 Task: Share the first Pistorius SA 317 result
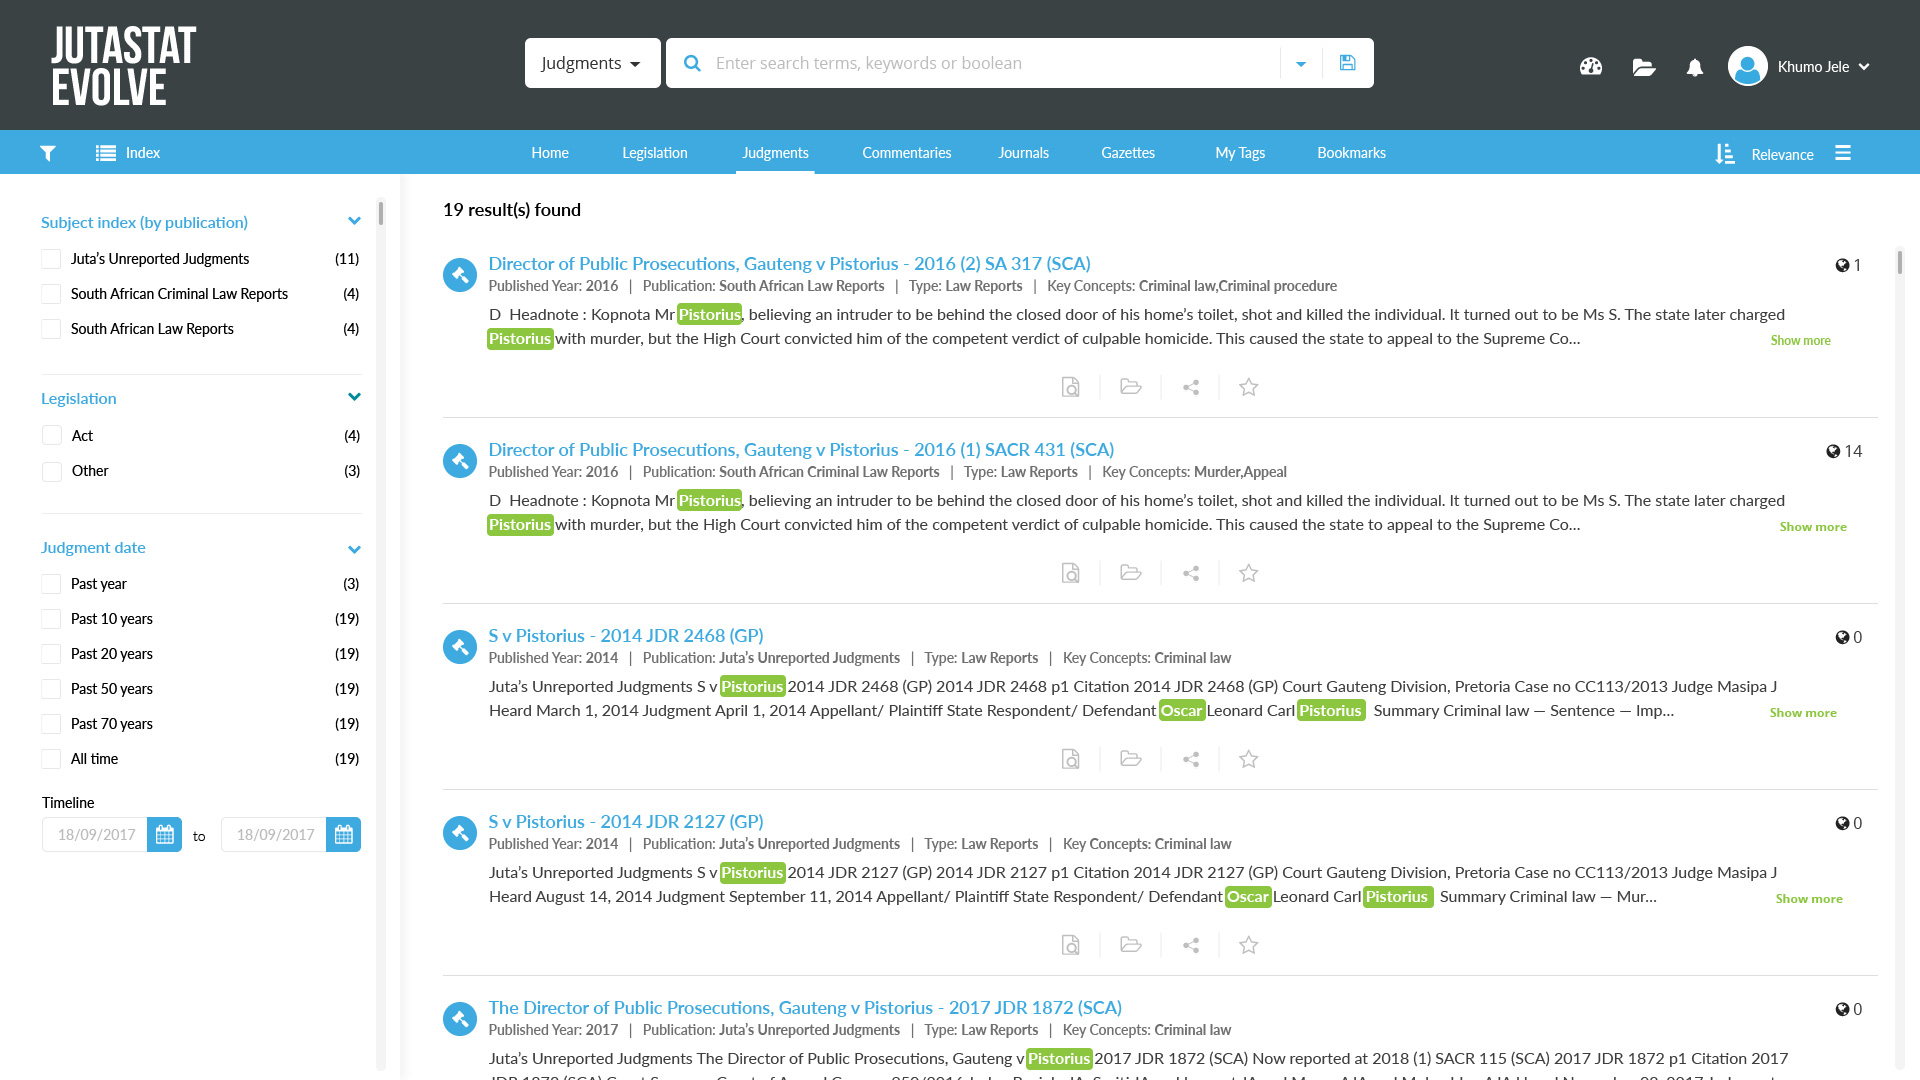(x=1190, y=387)
